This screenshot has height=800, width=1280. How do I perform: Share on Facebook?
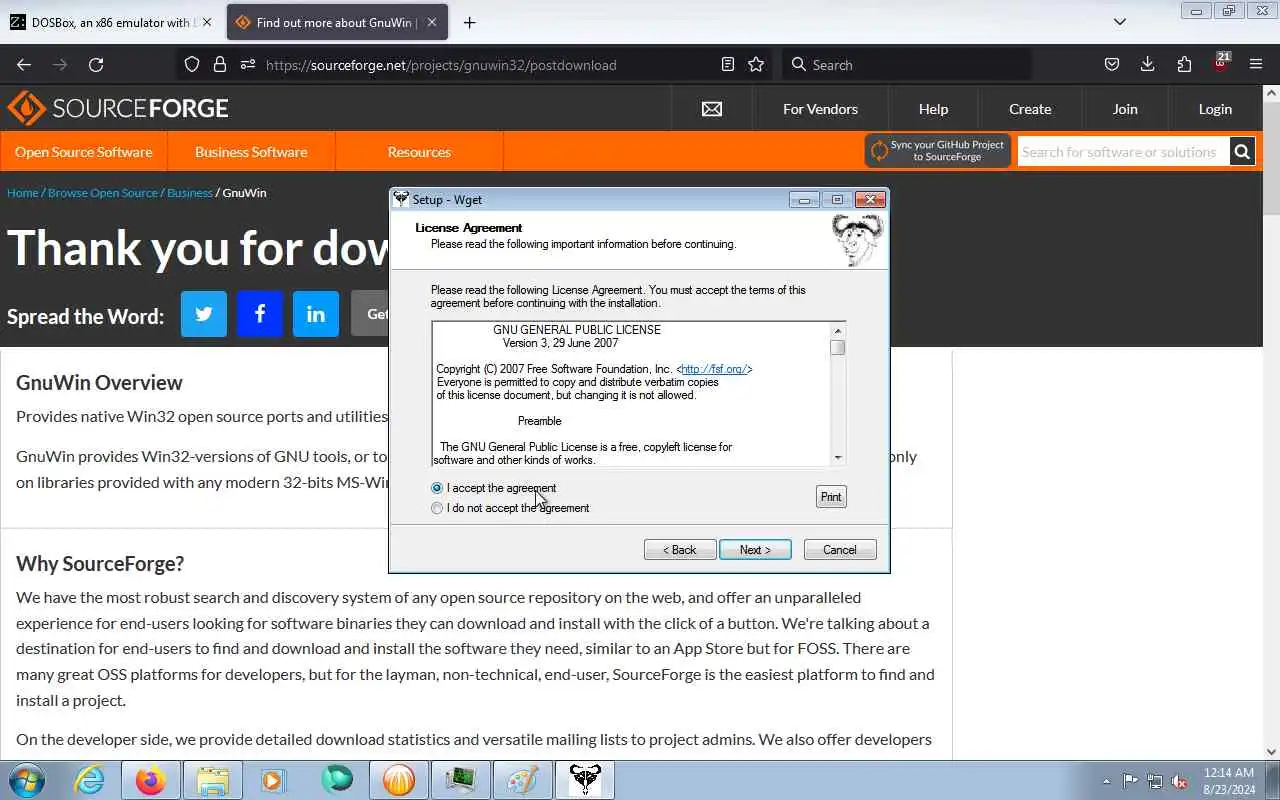(260, 314)
